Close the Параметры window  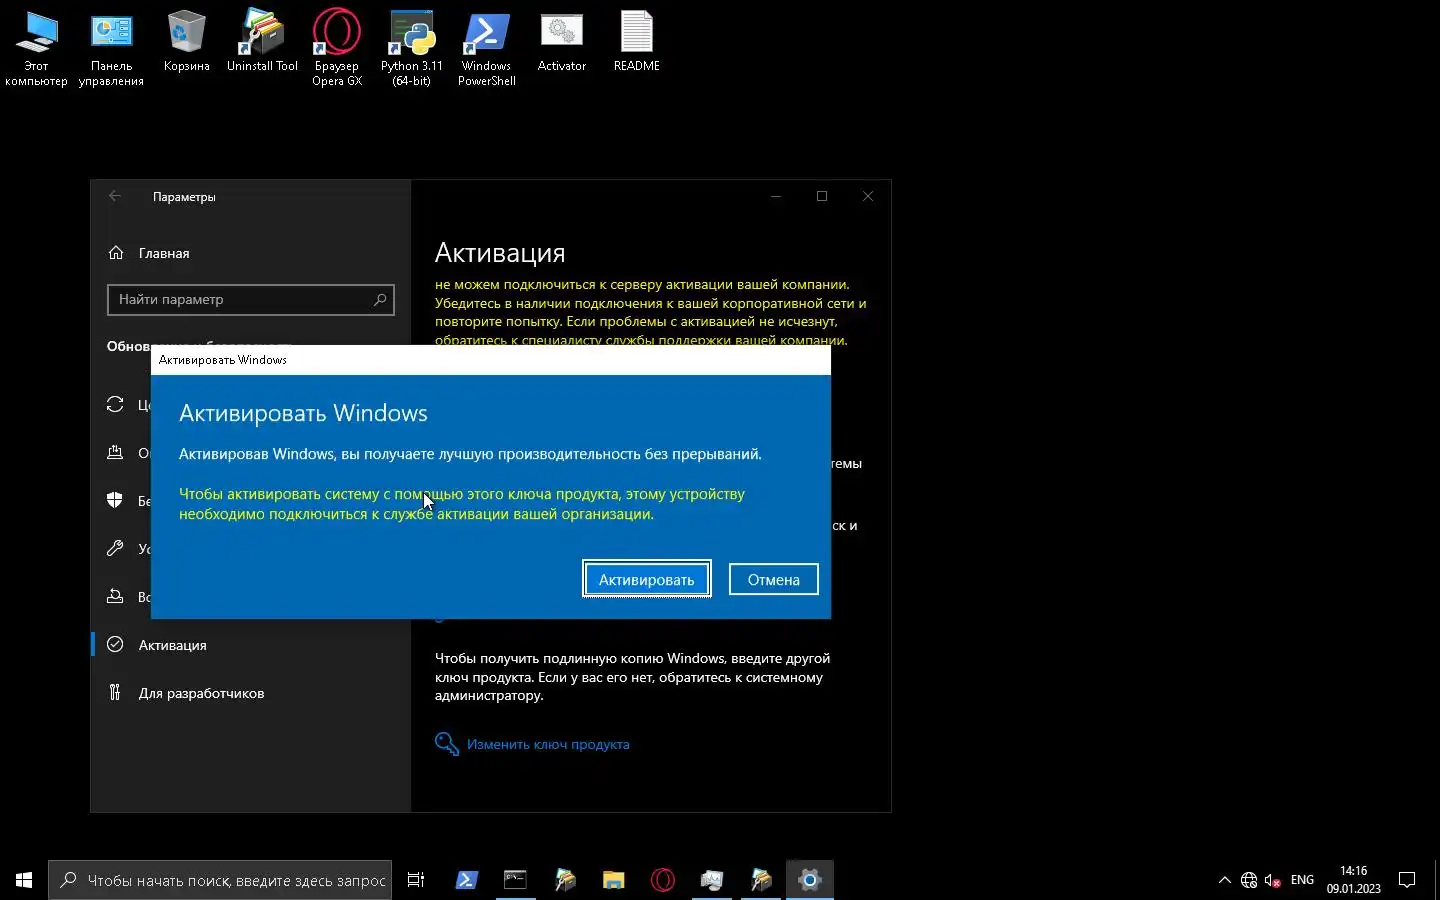point(868,196)
